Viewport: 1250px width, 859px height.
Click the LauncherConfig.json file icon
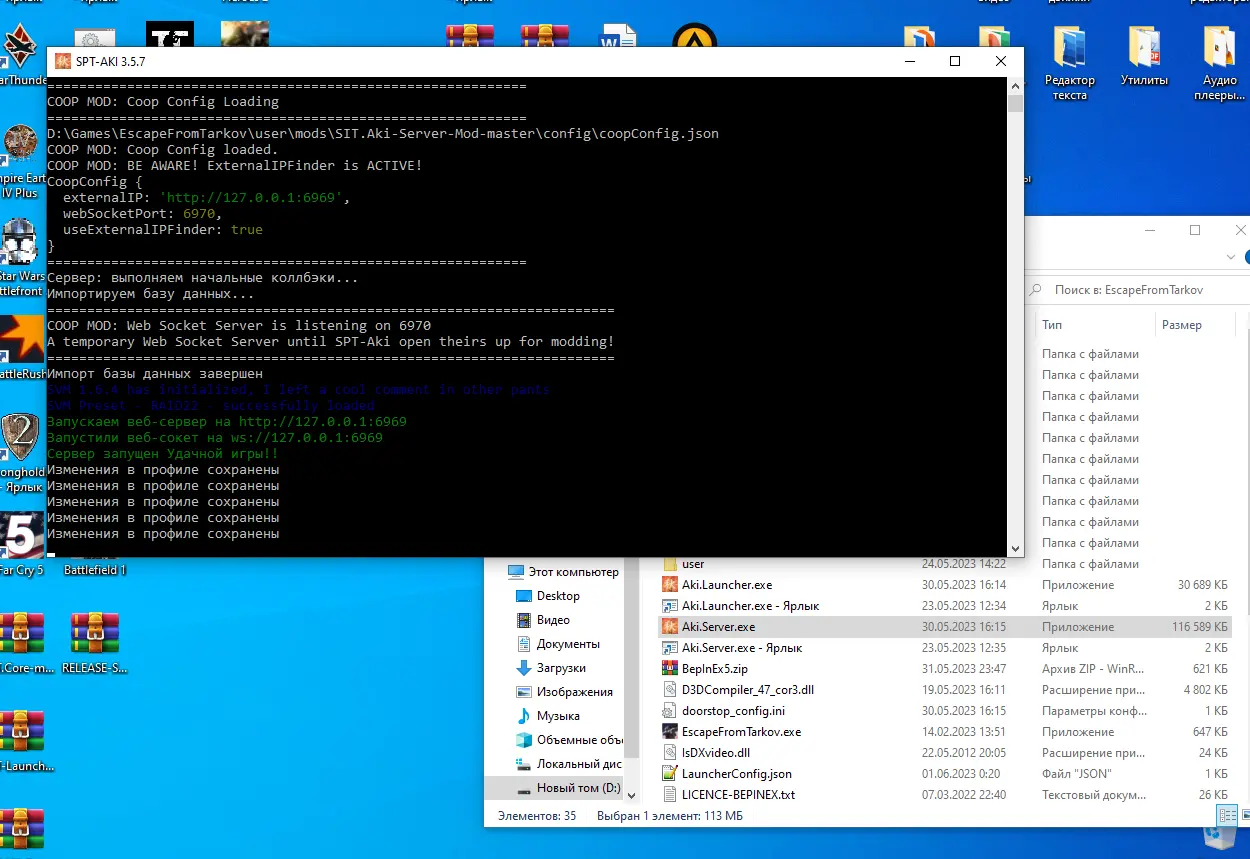tap(670, 774)
